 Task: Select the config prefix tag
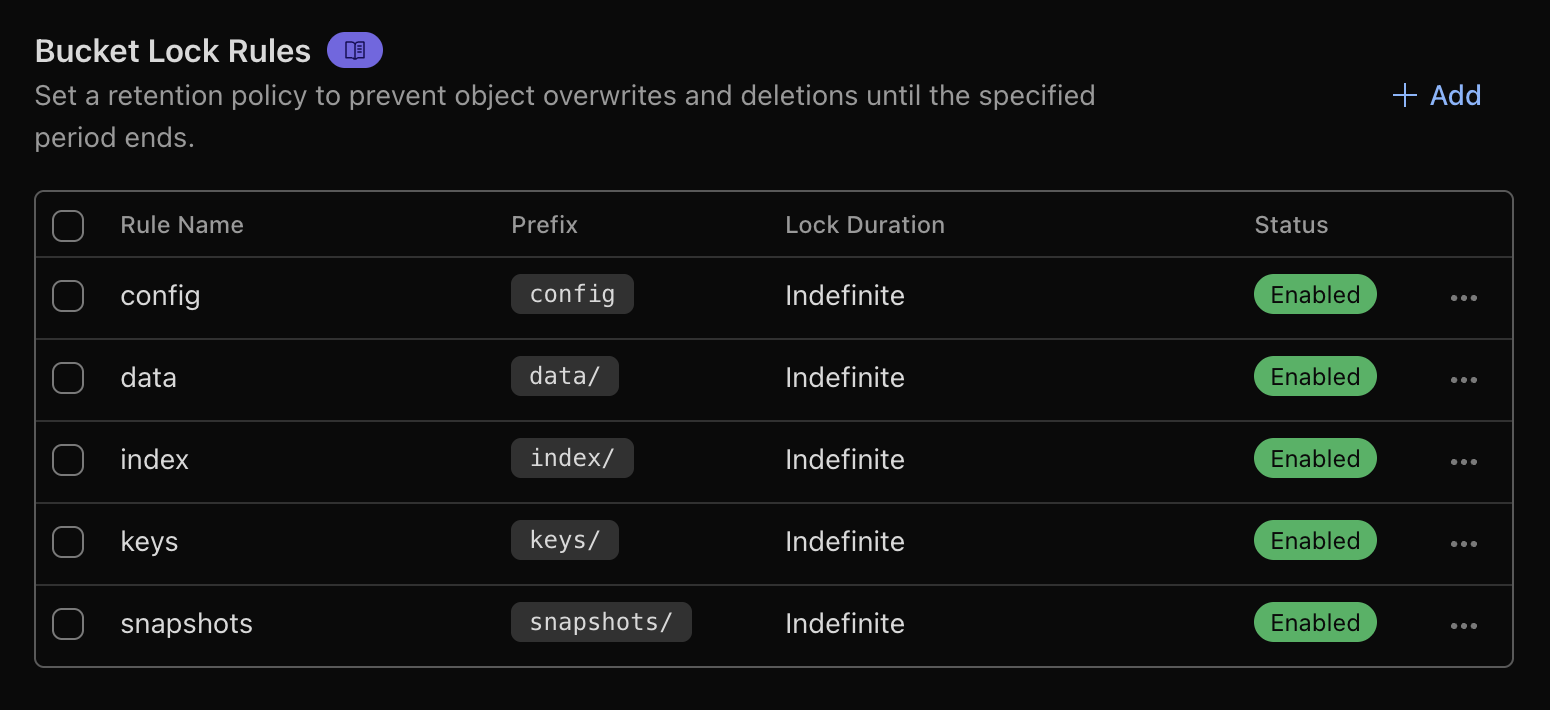click(572, 293)
